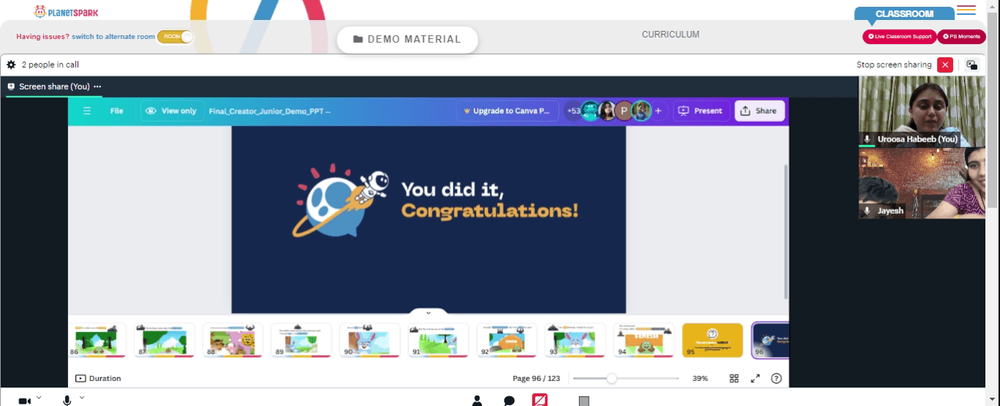Click Upgrade to Canva Pro button
The image size is (1000, 406).
507,111
